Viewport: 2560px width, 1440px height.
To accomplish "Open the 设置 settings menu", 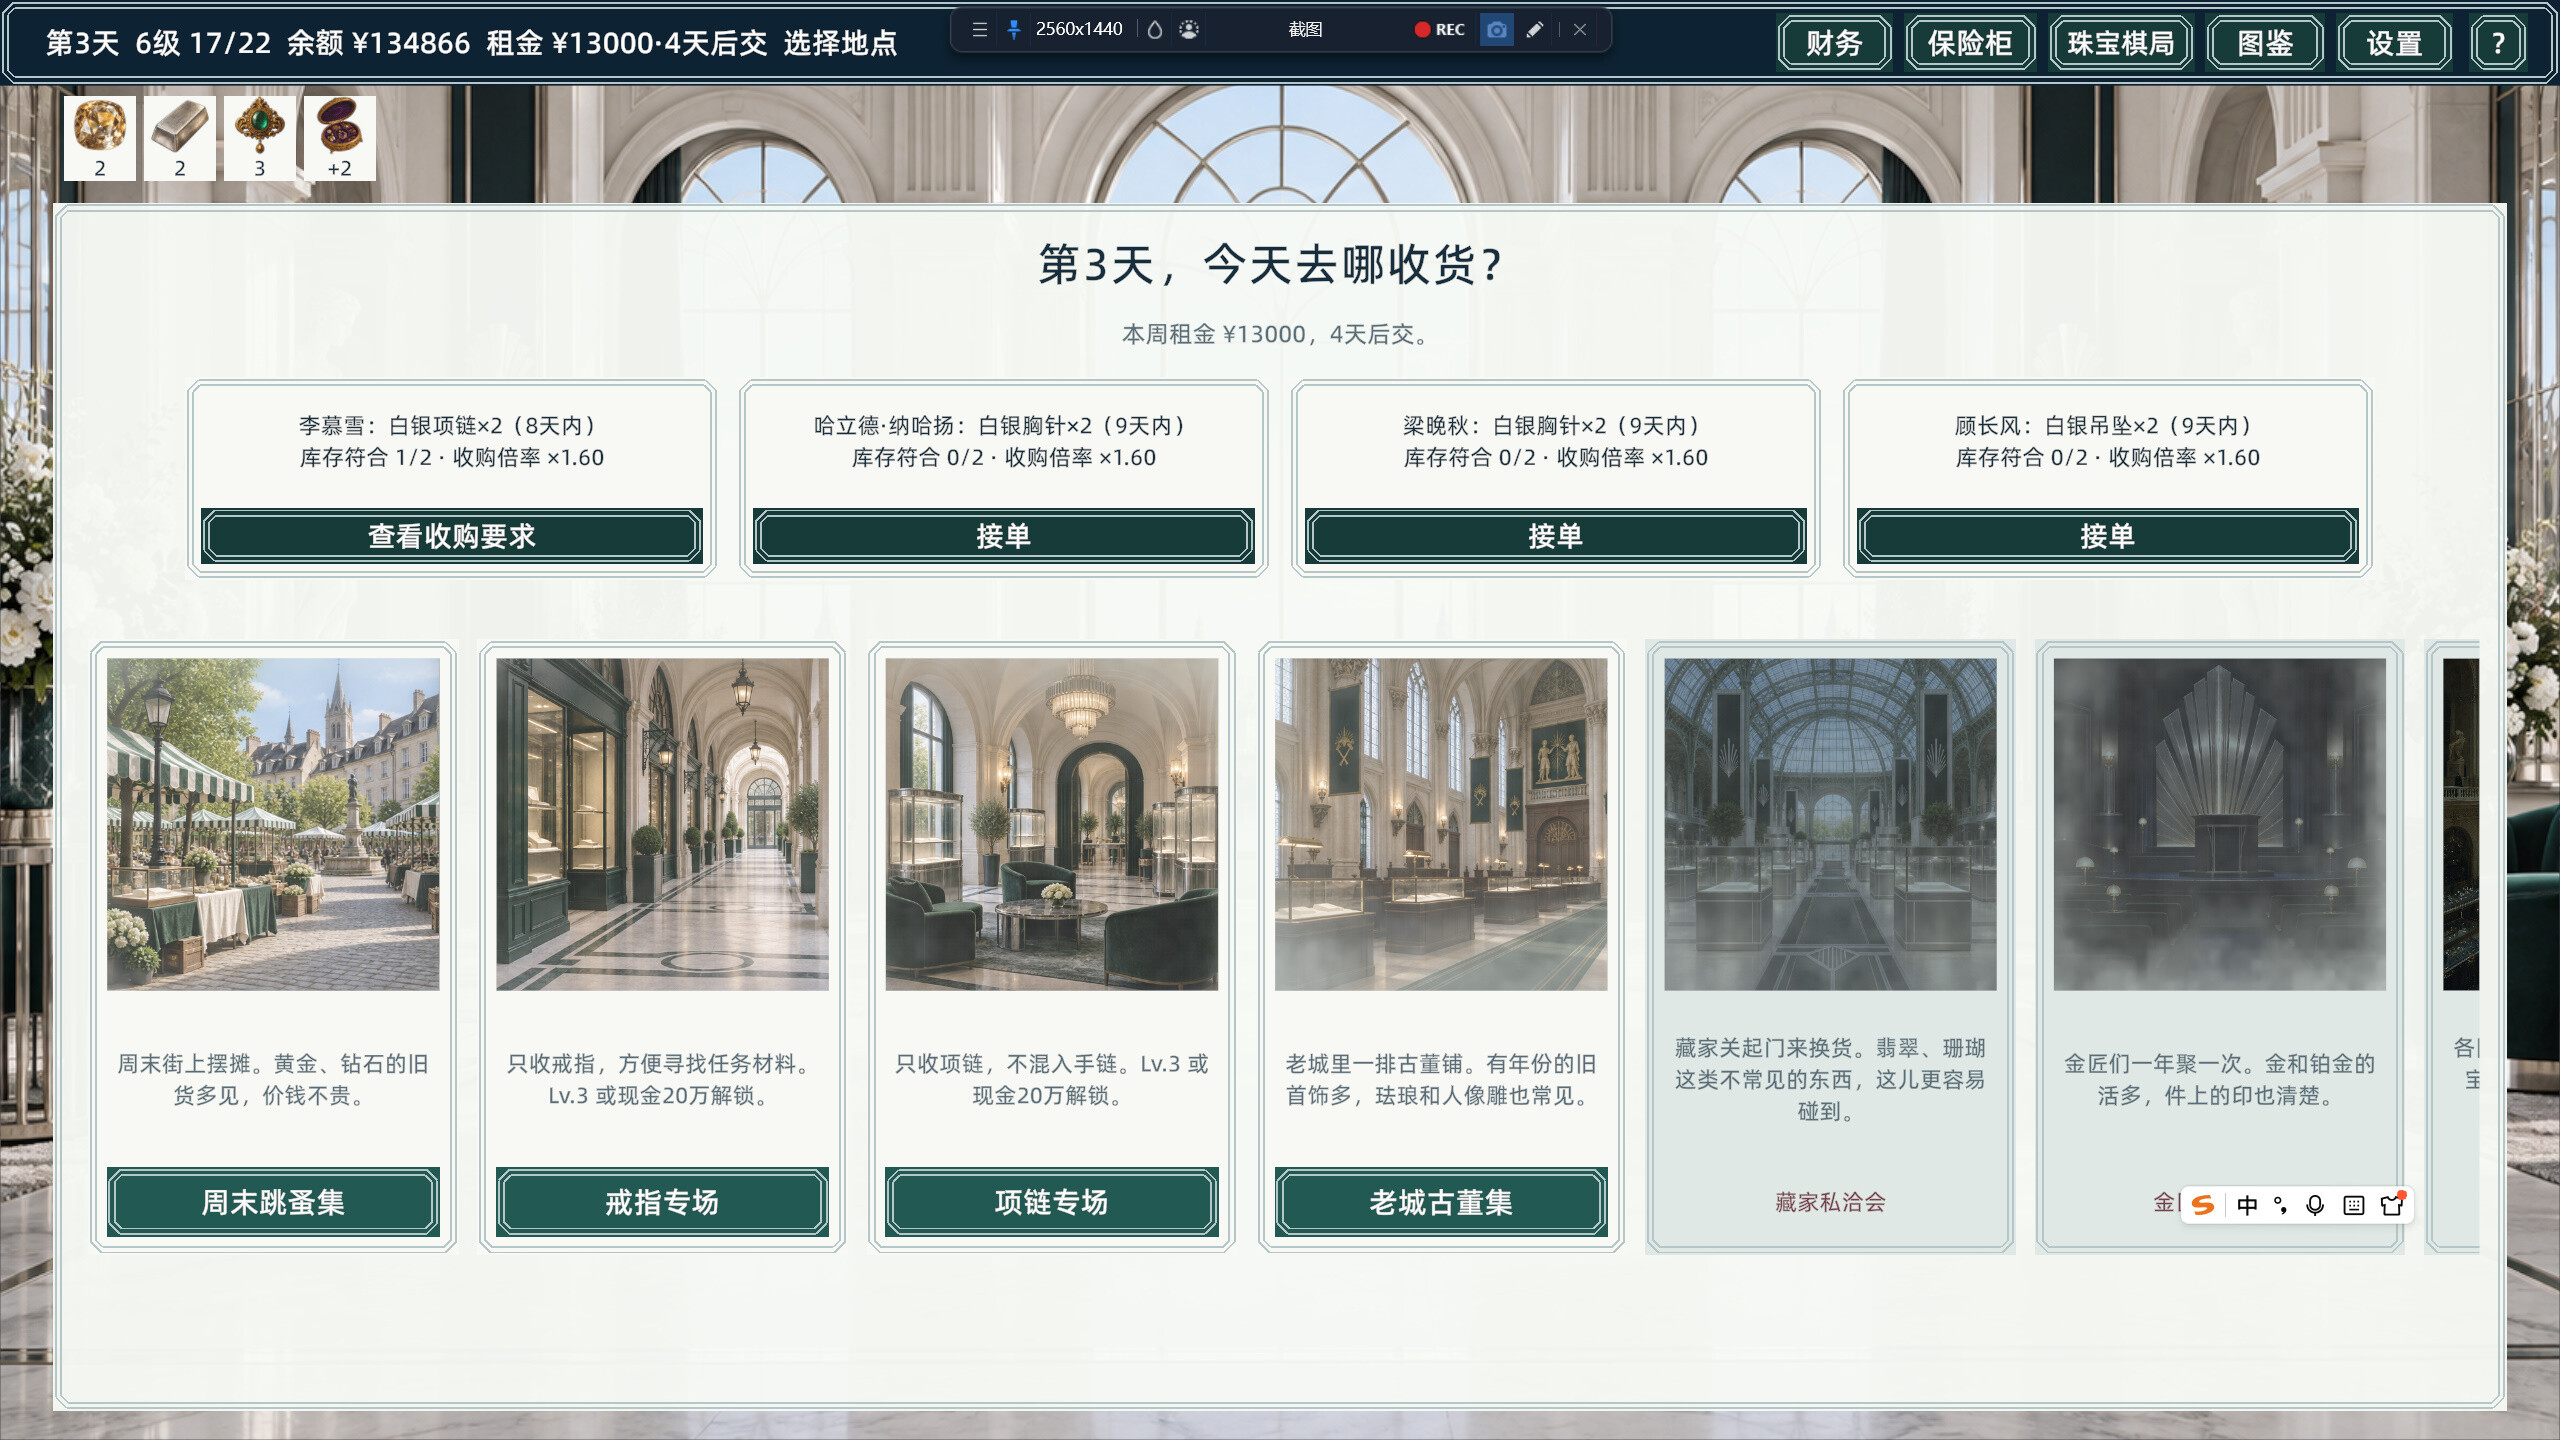I will point(2394,43).
